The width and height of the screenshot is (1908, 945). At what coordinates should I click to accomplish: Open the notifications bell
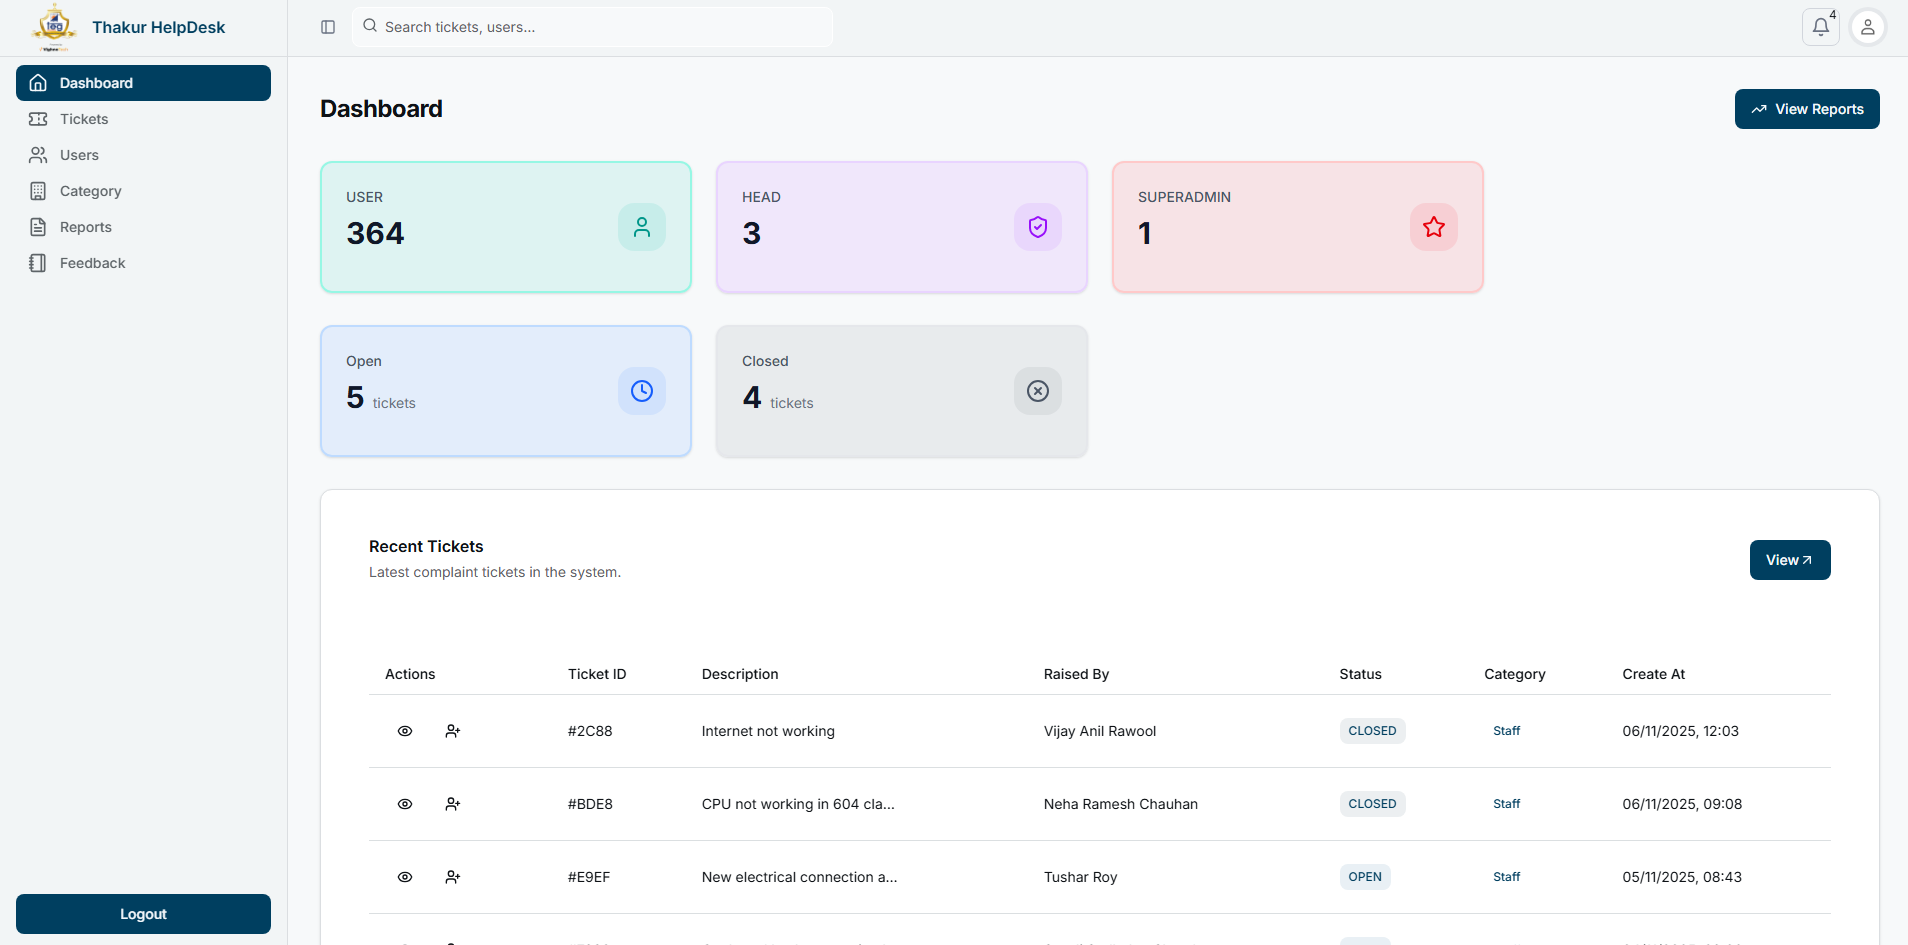click(x=1820, y=27)
